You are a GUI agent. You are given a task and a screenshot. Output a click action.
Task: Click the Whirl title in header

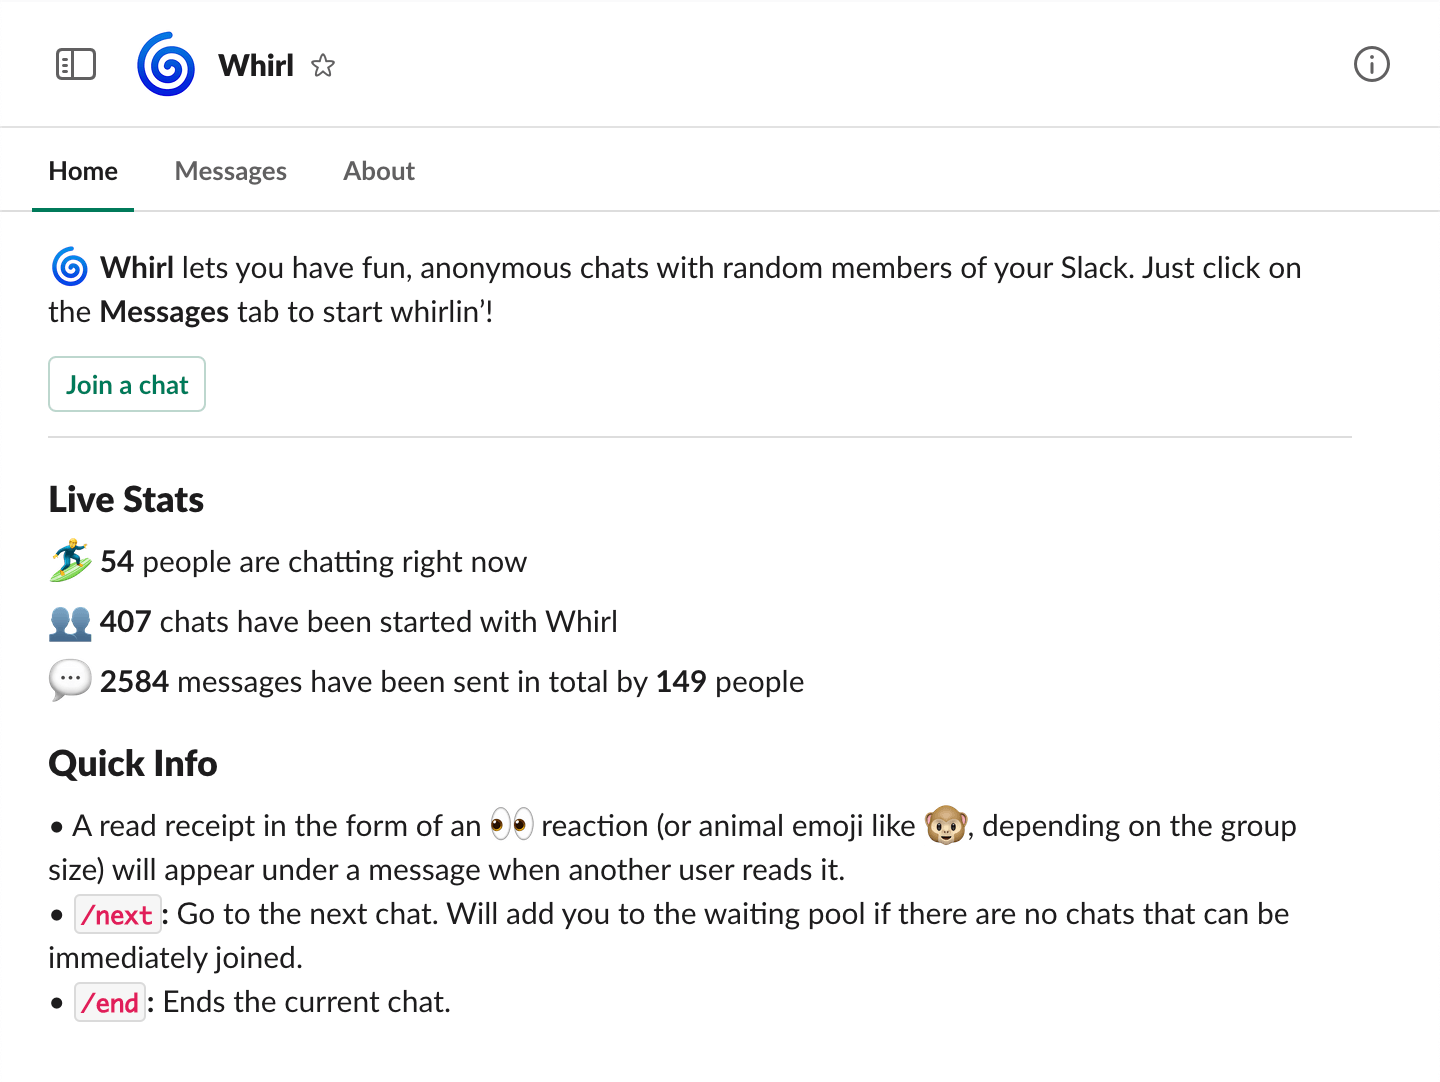point(256,65)
